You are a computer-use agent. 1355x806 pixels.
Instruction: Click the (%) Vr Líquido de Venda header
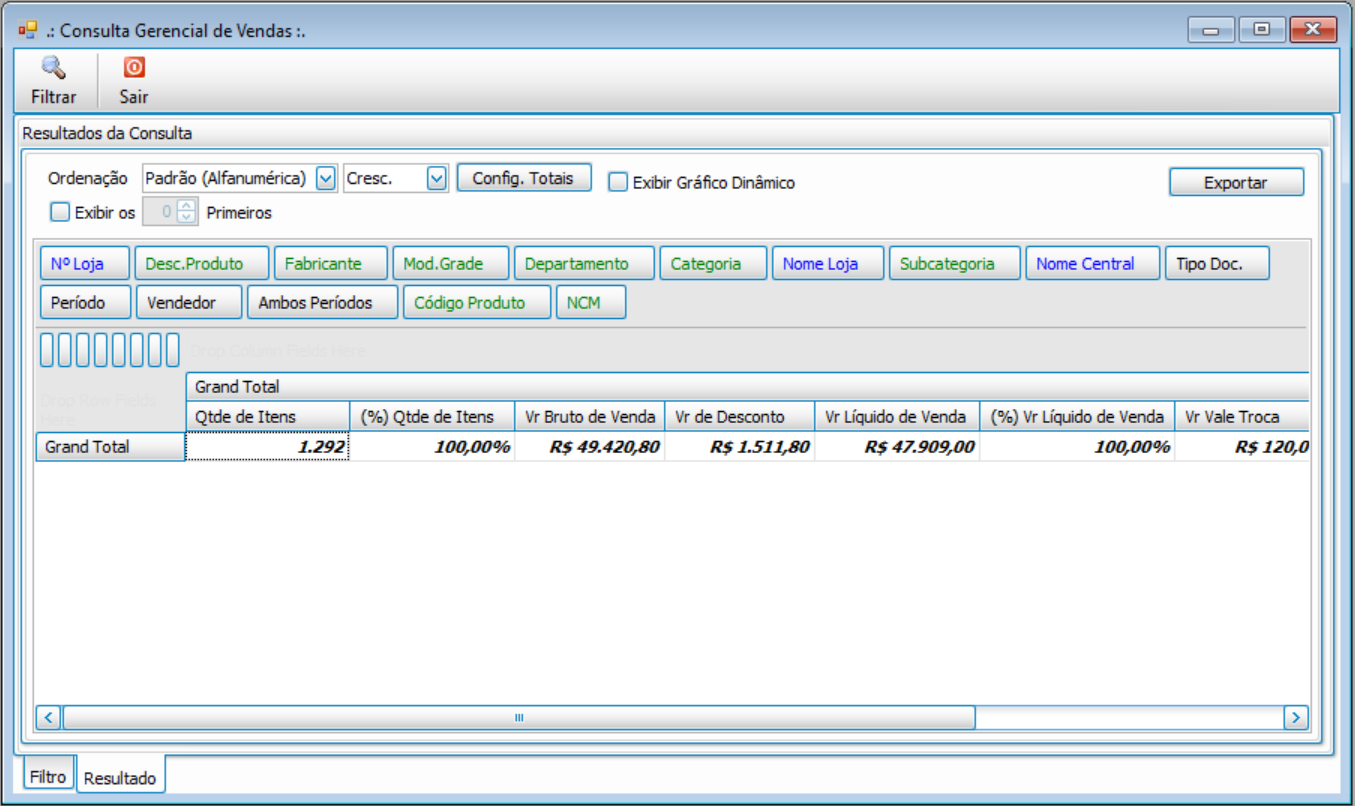(x=1077, y=417)
